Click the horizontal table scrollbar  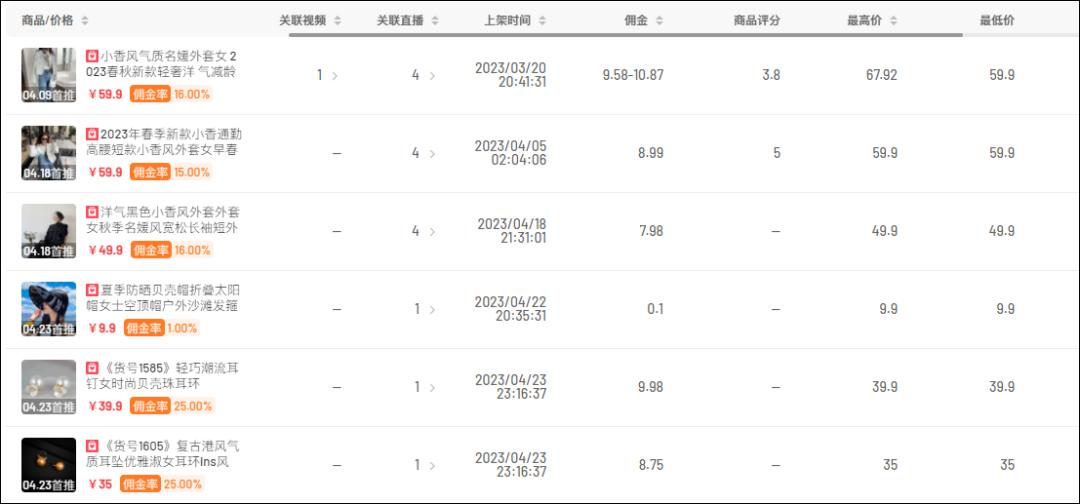(x=625, y=35)
